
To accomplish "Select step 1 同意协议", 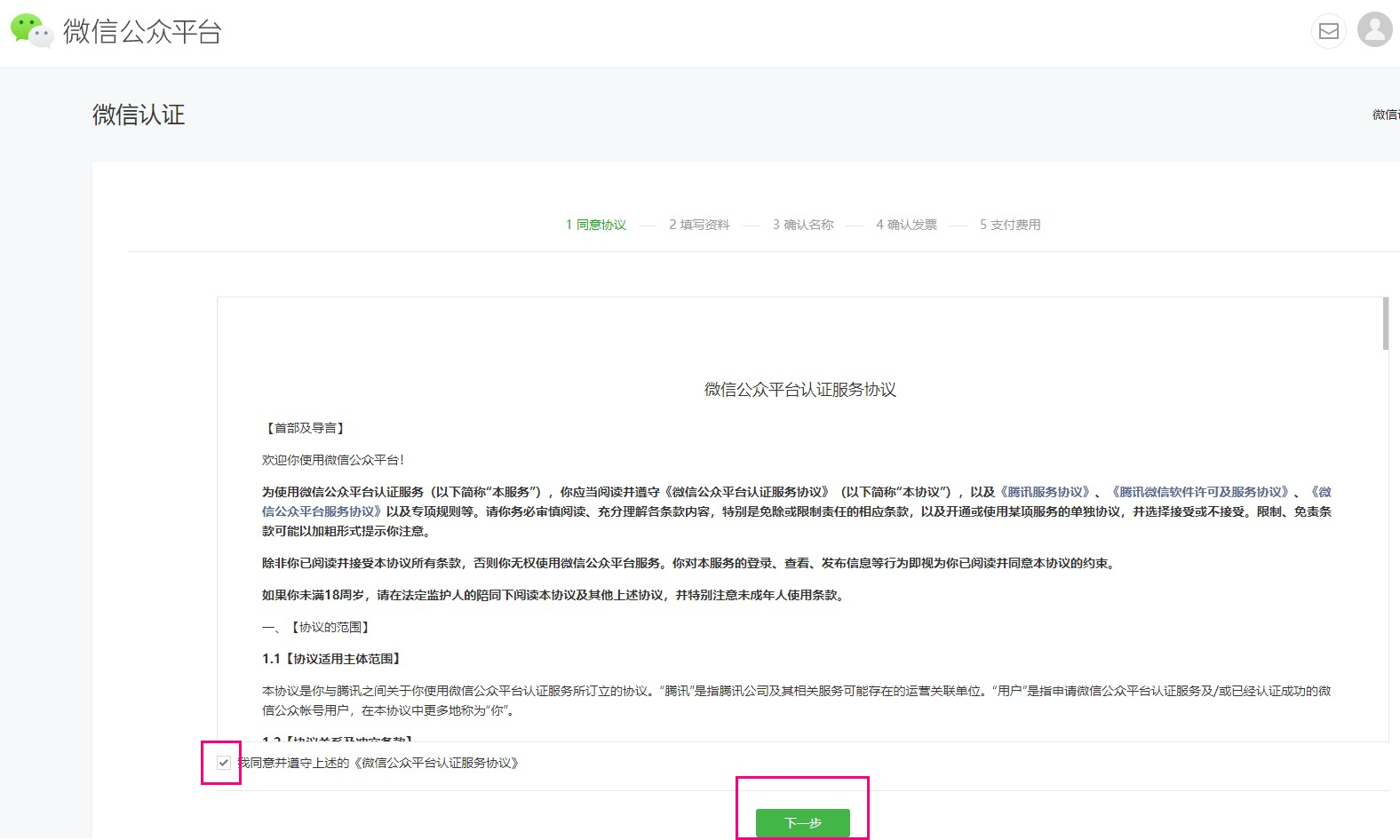I will (596, 225).
